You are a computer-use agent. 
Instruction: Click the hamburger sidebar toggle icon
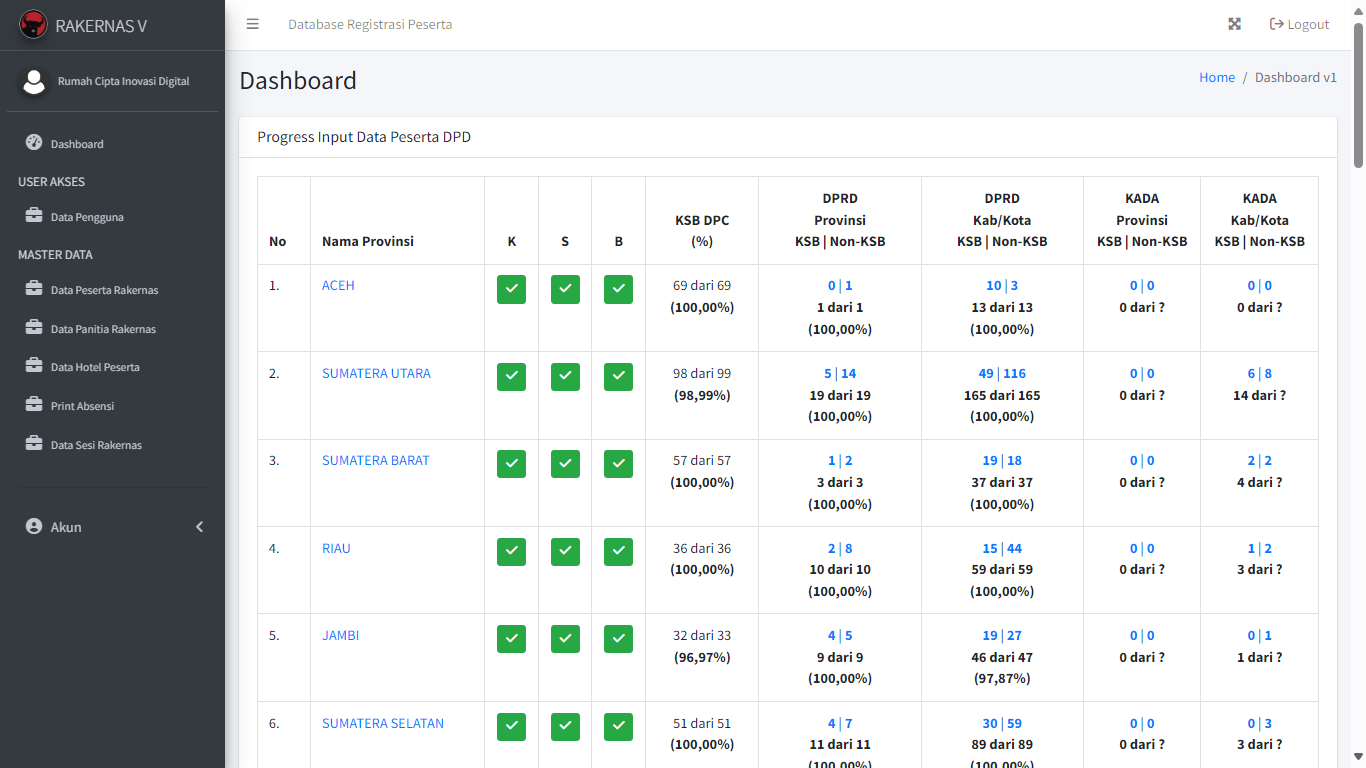(253, 24)
